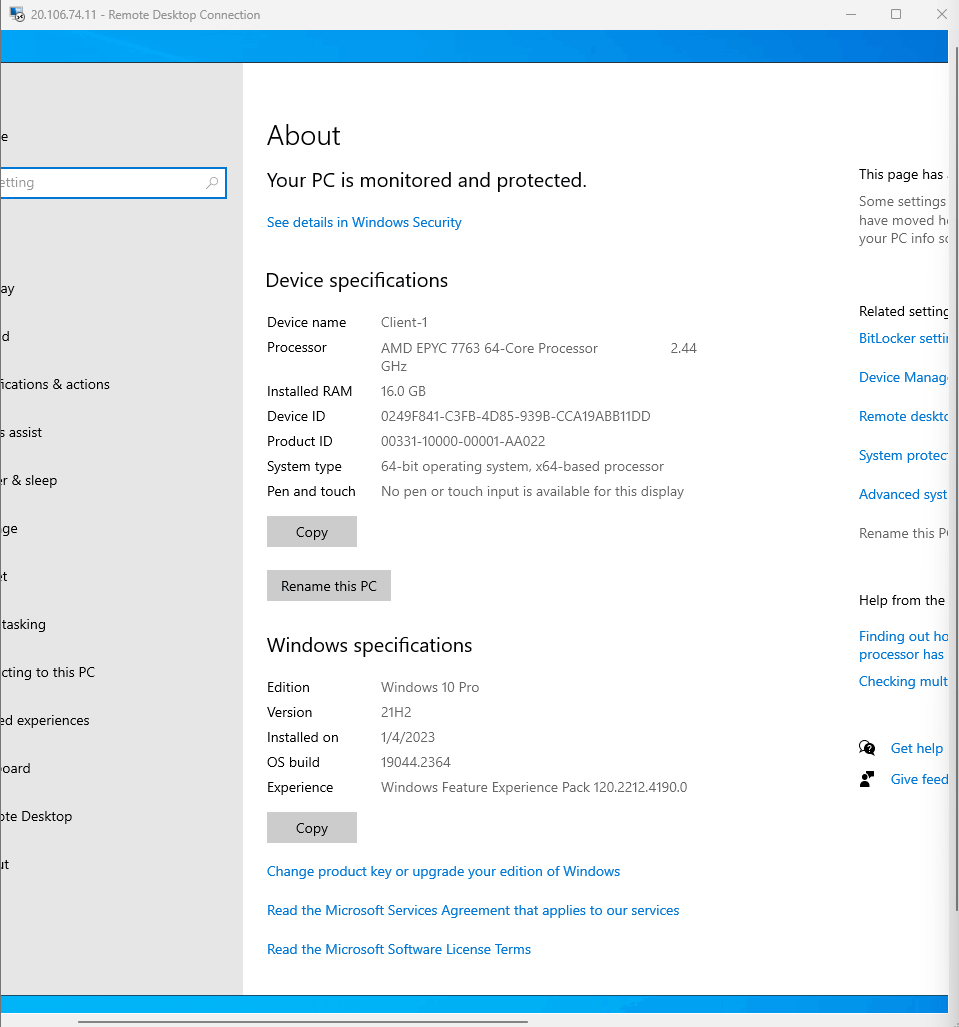
Task: Click the Get help link
Action: point(916,748)
